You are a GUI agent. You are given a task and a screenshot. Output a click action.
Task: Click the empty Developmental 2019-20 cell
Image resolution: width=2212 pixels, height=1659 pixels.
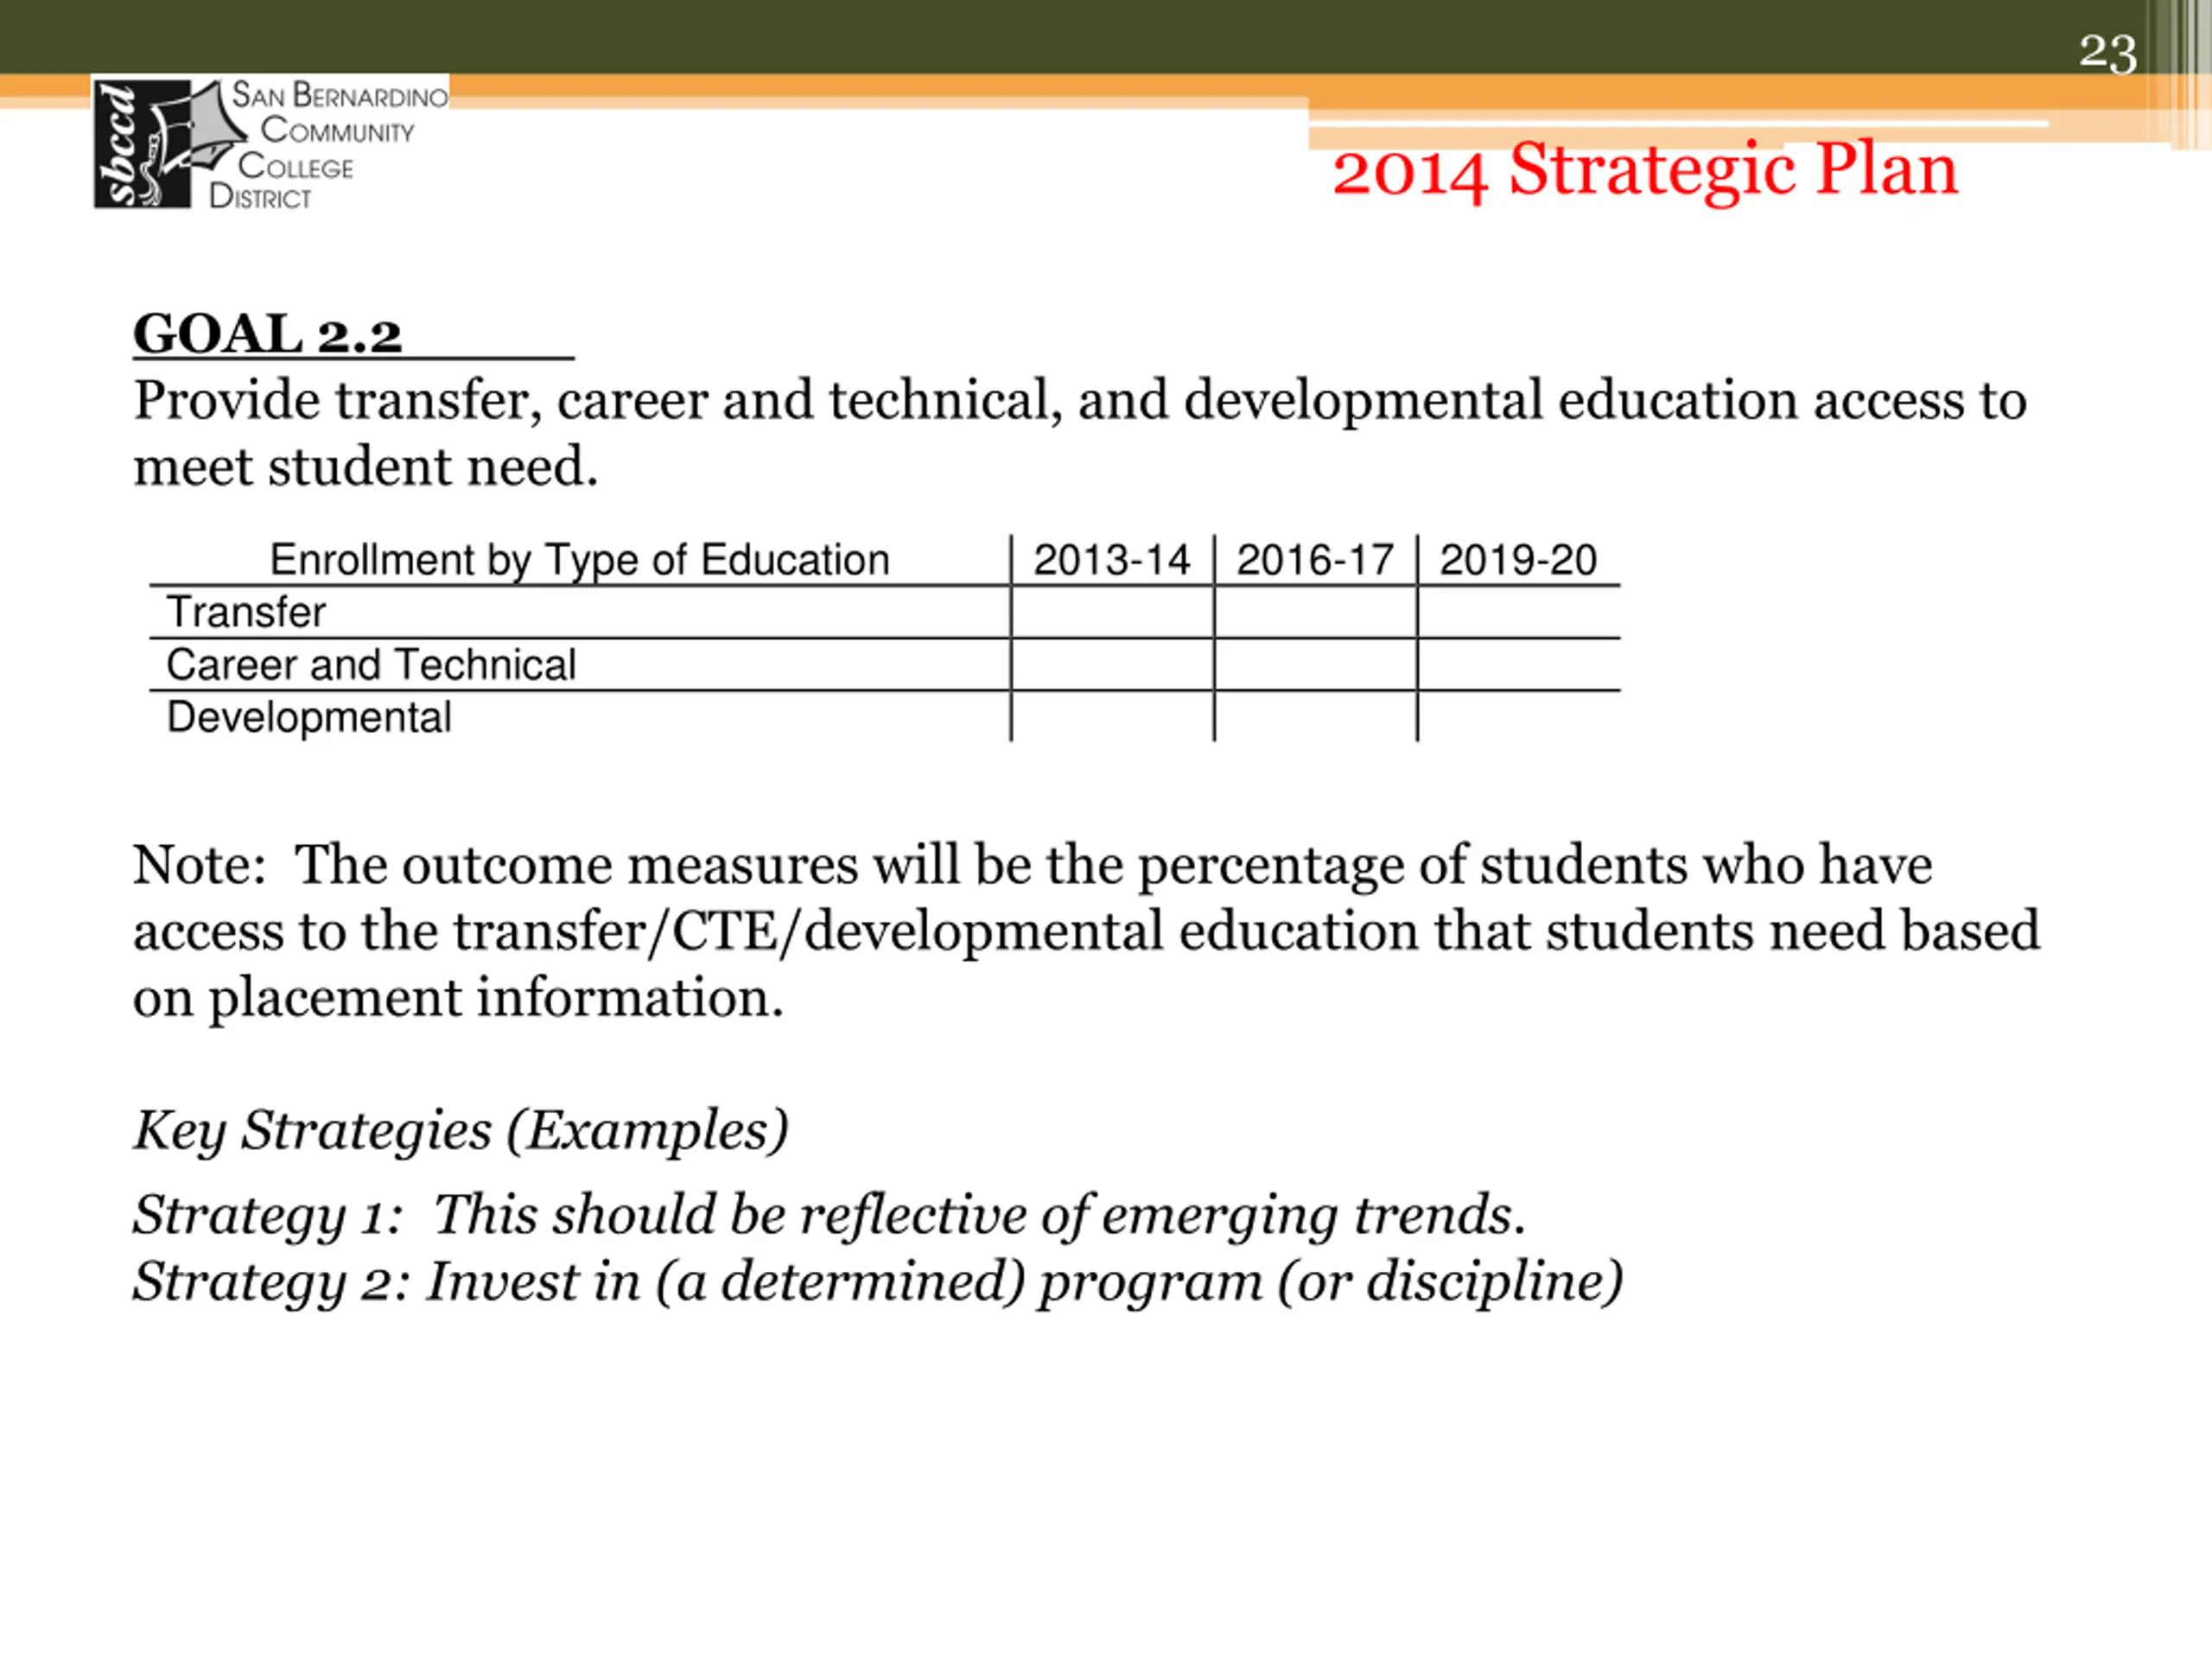click(1518, 717)
